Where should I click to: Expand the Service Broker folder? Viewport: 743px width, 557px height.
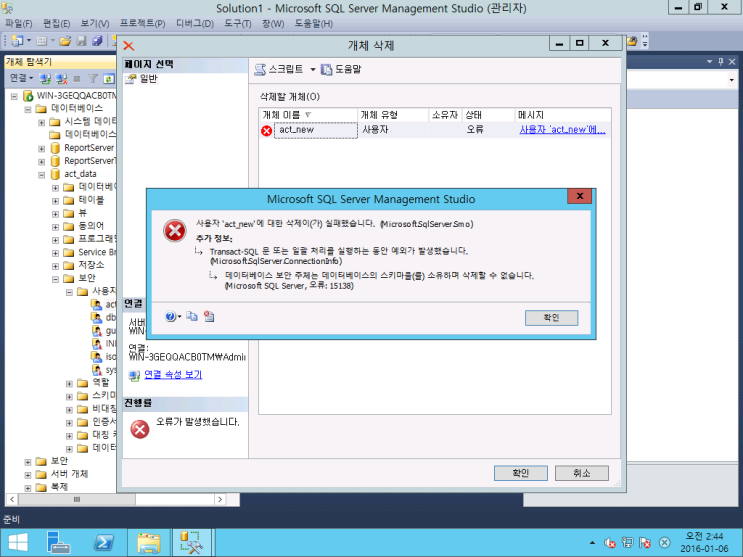(x=55, y=253)
